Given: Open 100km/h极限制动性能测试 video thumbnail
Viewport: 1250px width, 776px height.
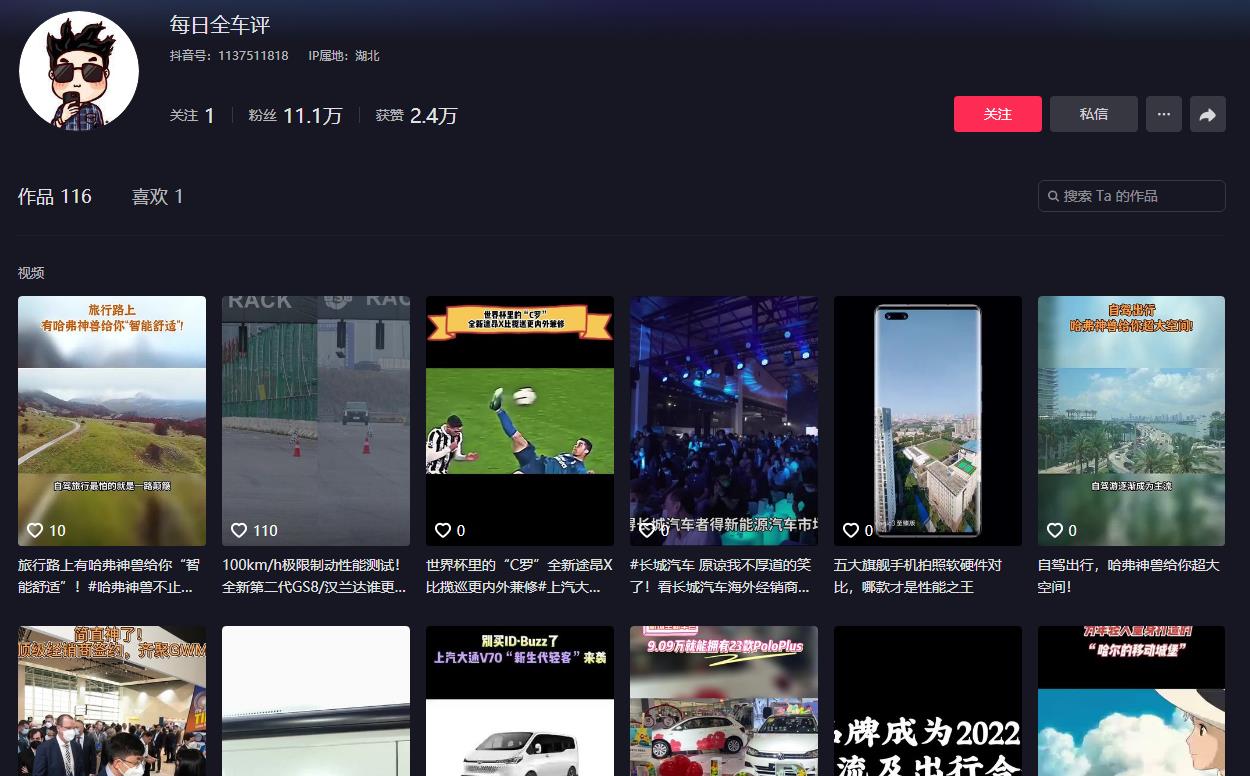Looking at the screenshot, I should tap(316, 421).
